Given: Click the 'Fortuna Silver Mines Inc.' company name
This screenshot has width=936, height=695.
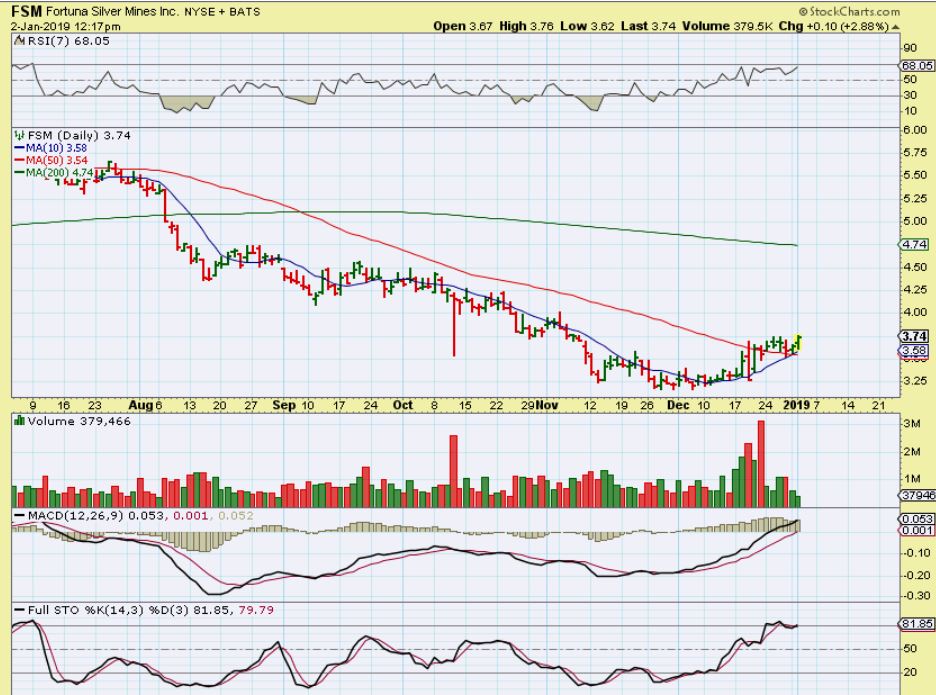Looking at the screenshot, I should pyautogui.click(x=112, y=11).
